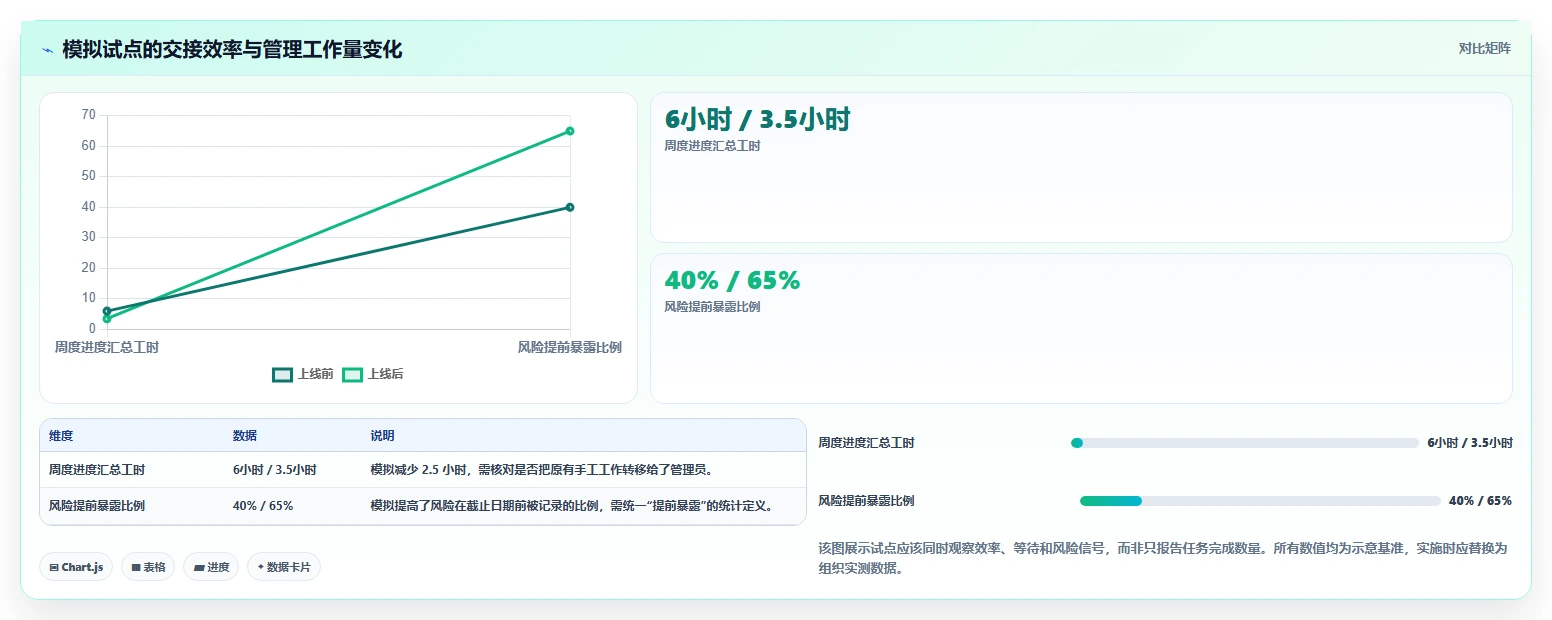The width and height of the screenshot is (1552, 620).
Task: Click the 上线前 starting point at 6
Action: click(107, 311)
